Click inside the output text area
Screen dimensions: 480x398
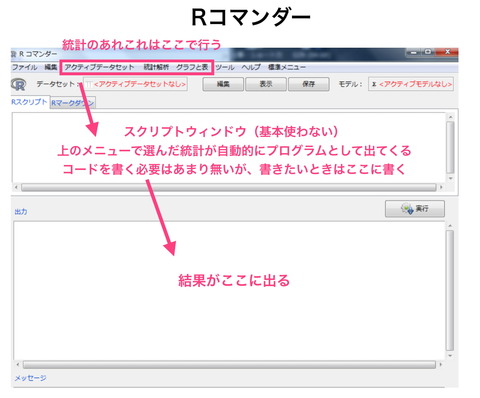229,290
